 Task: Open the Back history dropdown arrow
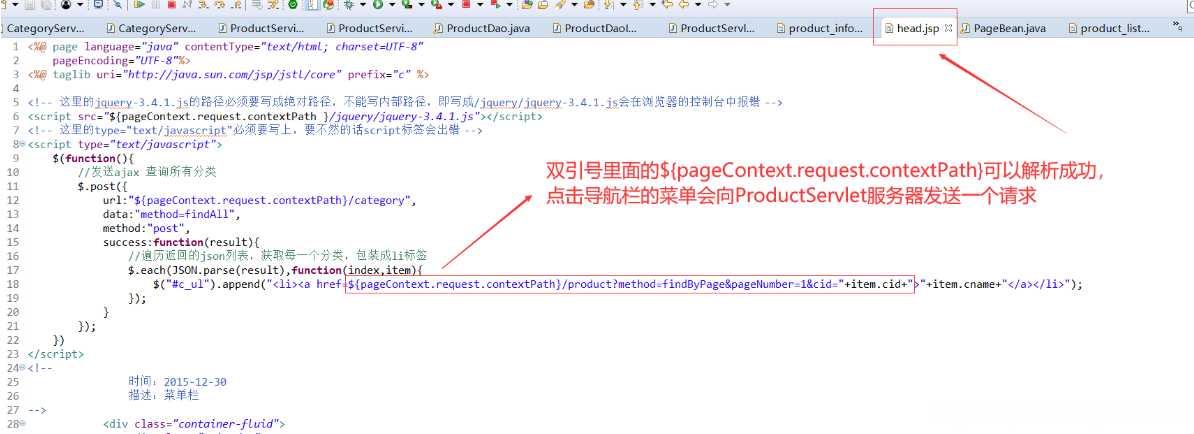698,5
